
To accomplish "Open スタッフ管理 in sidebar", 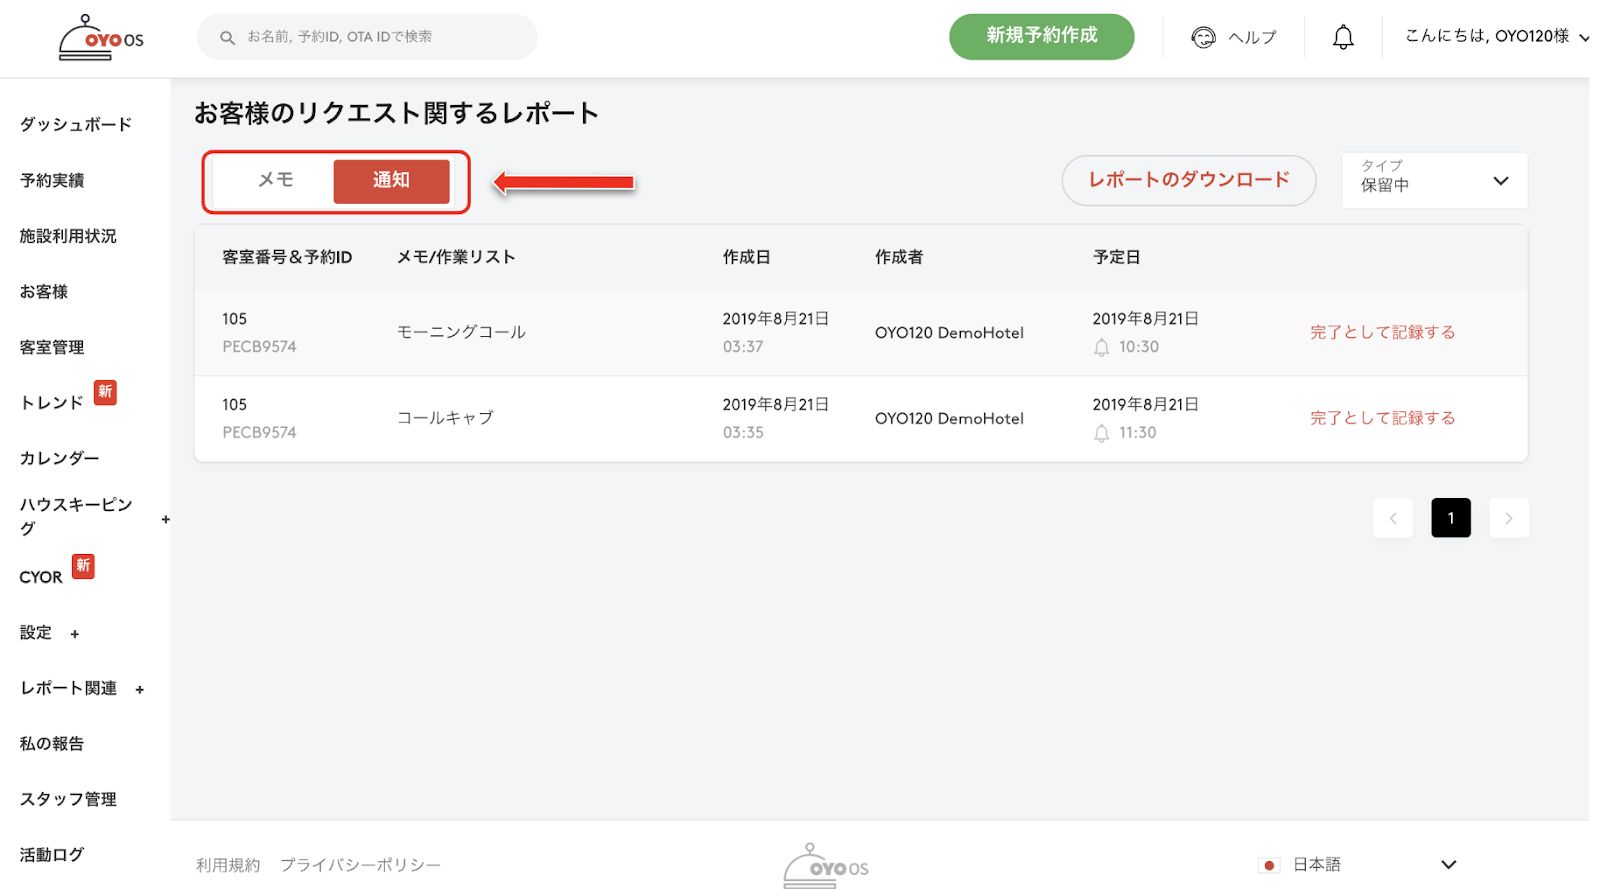I will point(68,800).
